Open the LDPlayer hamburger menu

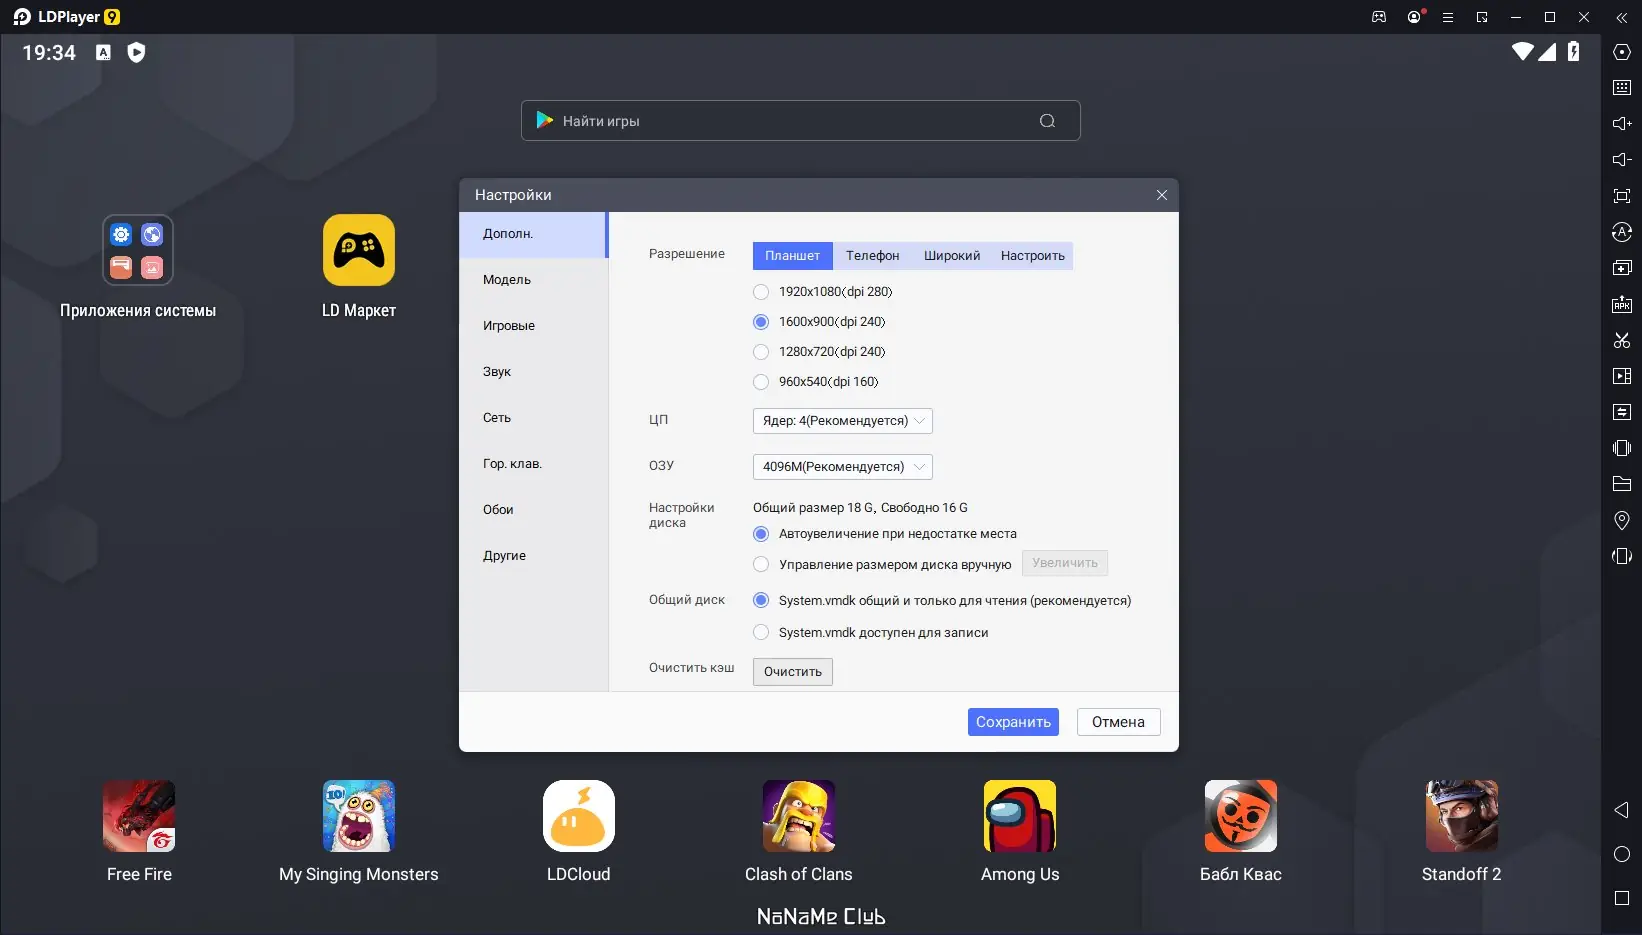[1447, 17]
